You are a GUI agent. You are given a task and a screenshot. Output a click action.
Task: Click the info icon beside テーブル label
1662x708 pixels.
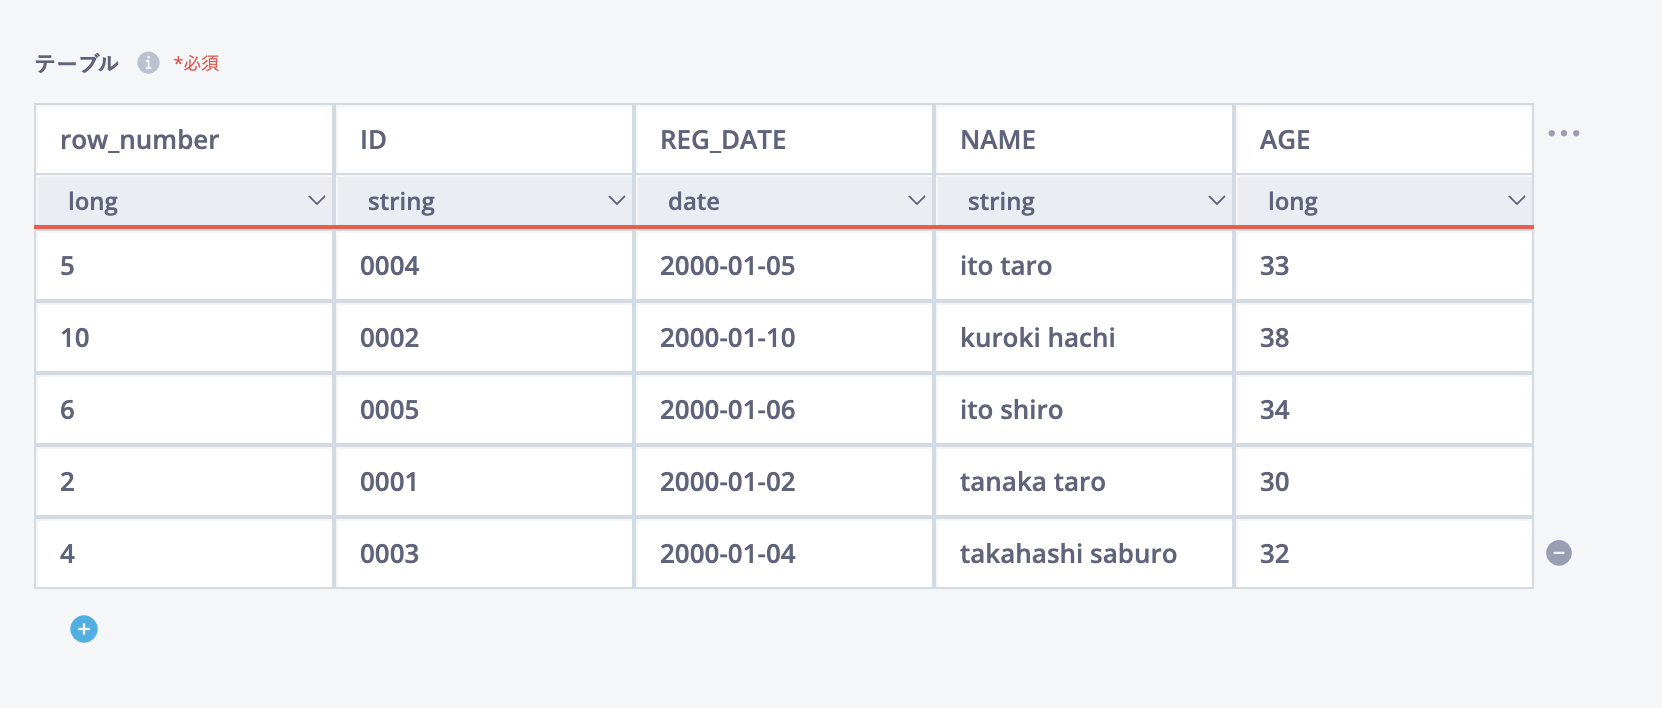click(148, 63)
